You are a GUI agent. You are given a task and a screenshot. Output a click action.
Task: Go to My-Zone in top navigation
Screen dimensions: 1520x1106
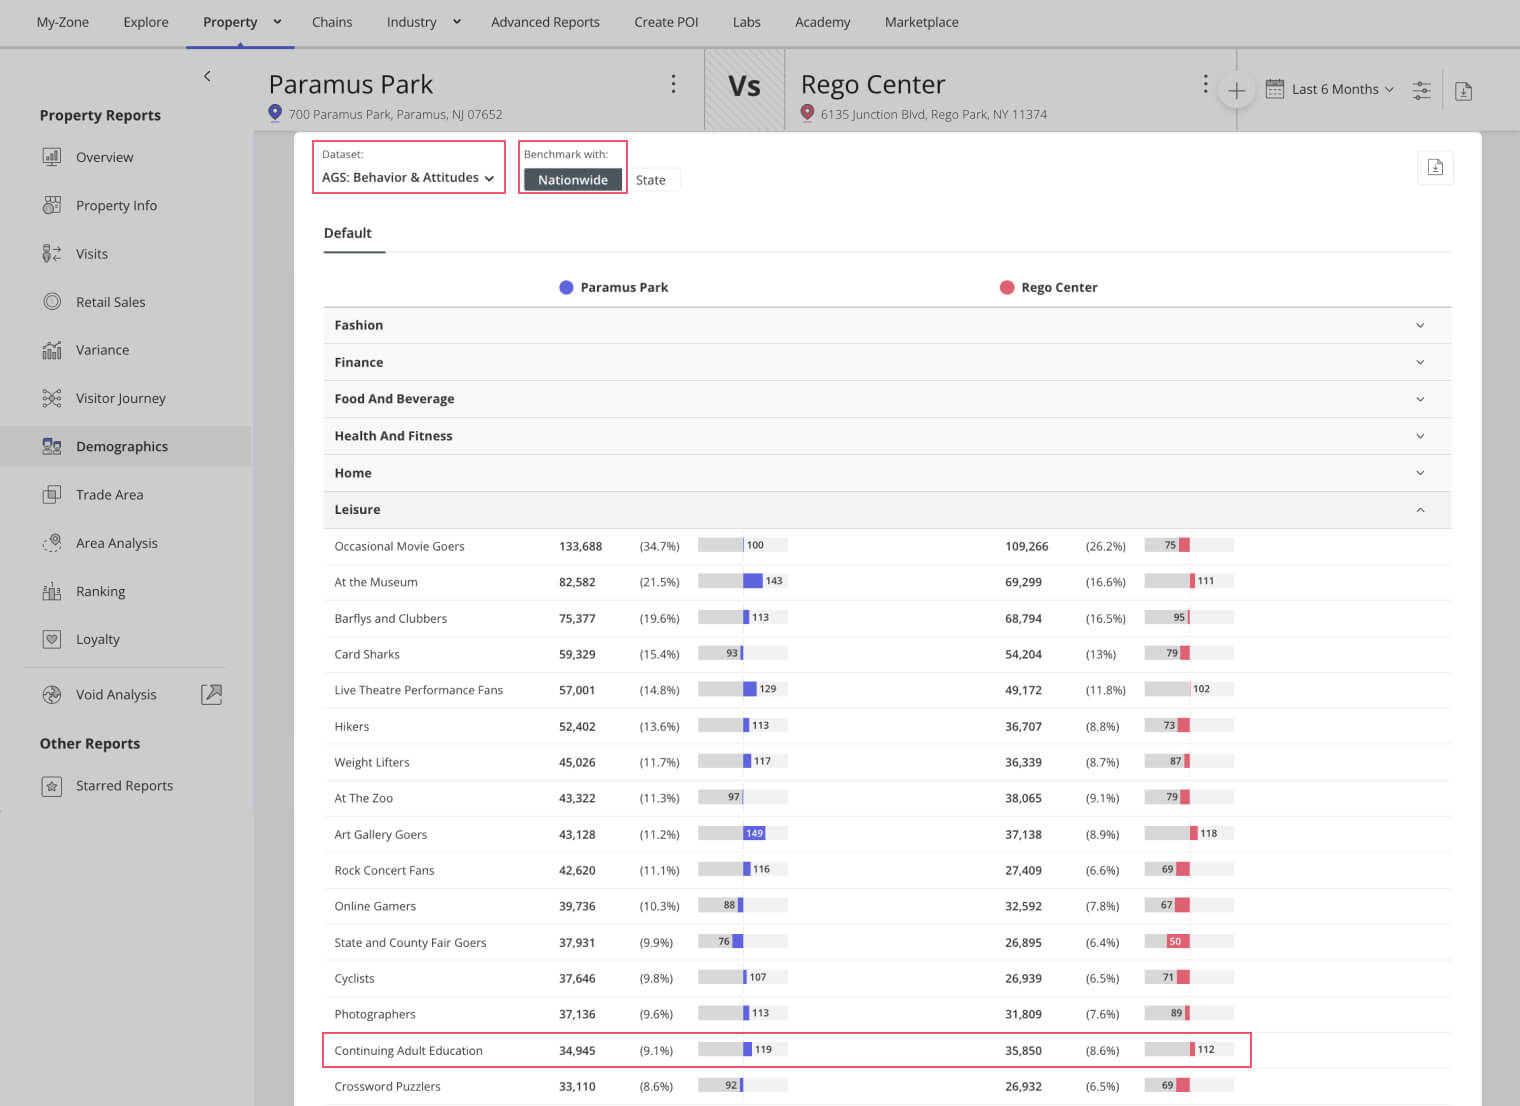62,22
